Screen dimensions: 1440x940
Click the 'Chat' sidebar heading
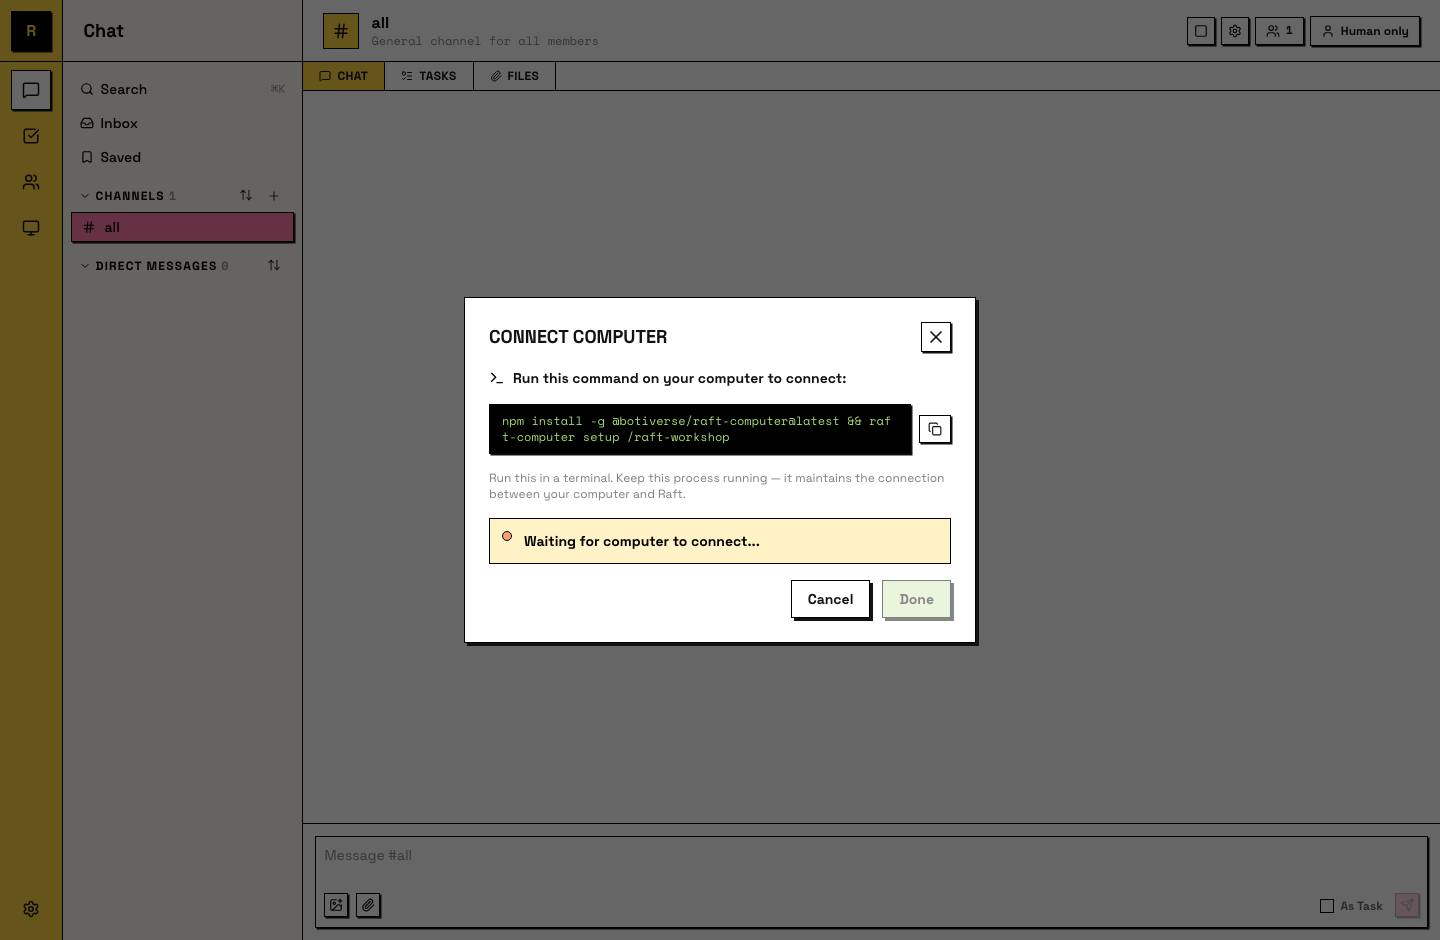[103, 31]
